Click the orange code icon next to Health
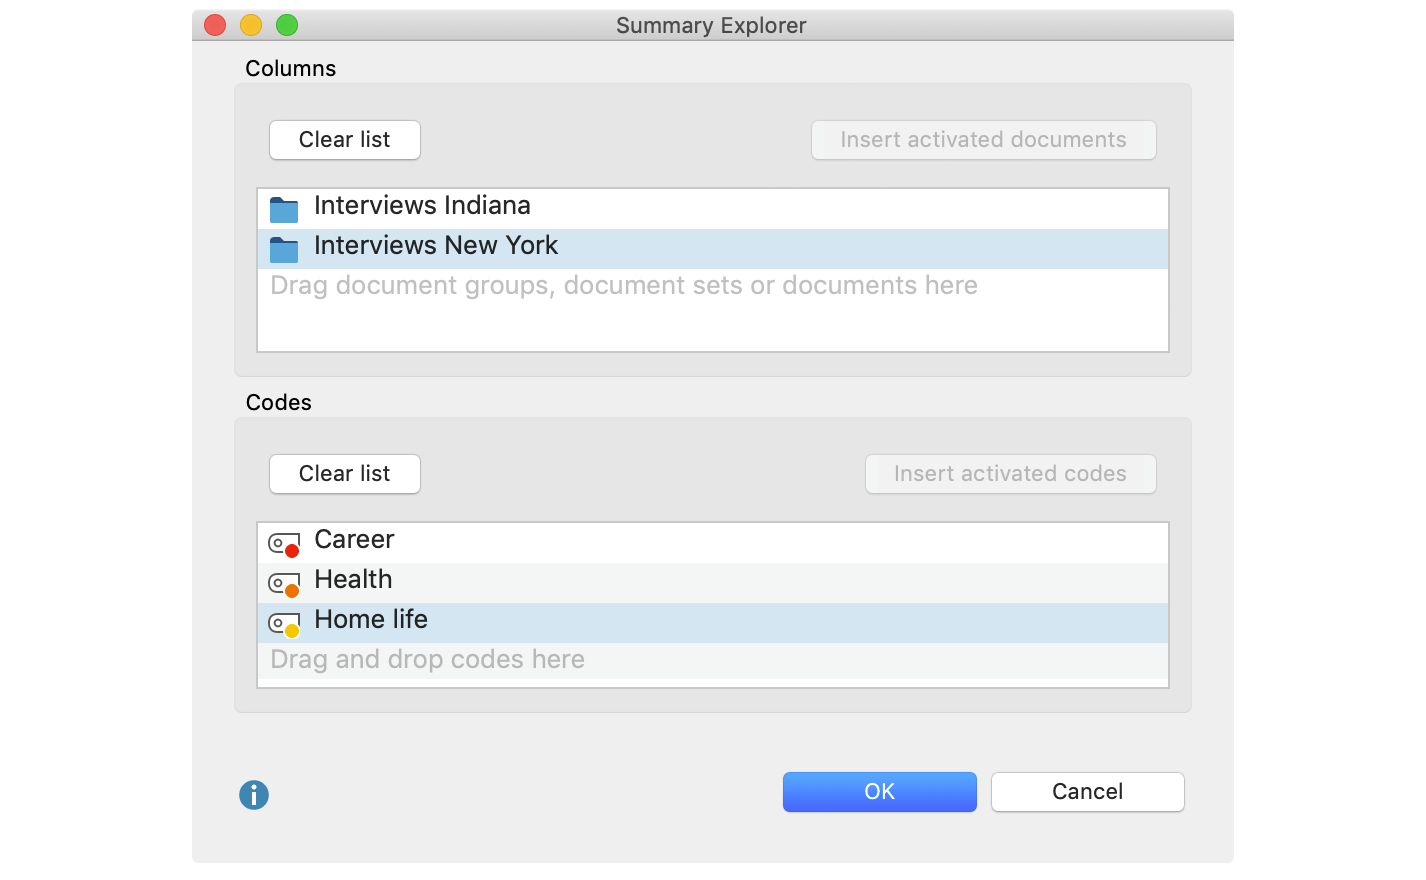Image resolution: width=1426 pixels, height=880 pixels. [284, 584]
